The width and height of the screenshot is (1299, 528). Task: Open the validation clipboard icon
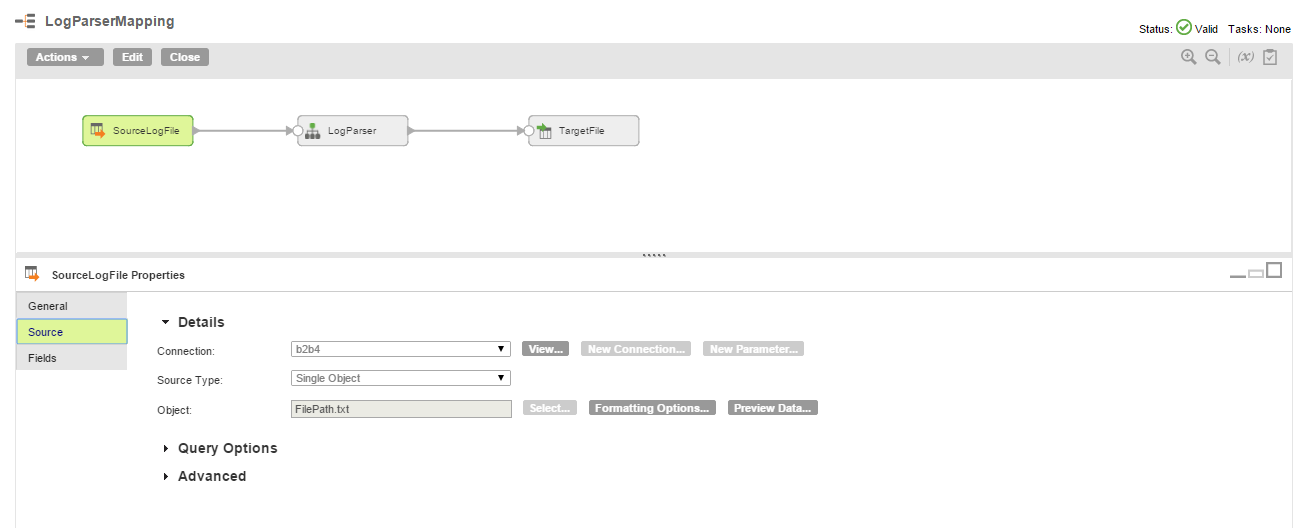pyautogui.click(x=1270, y=57)
